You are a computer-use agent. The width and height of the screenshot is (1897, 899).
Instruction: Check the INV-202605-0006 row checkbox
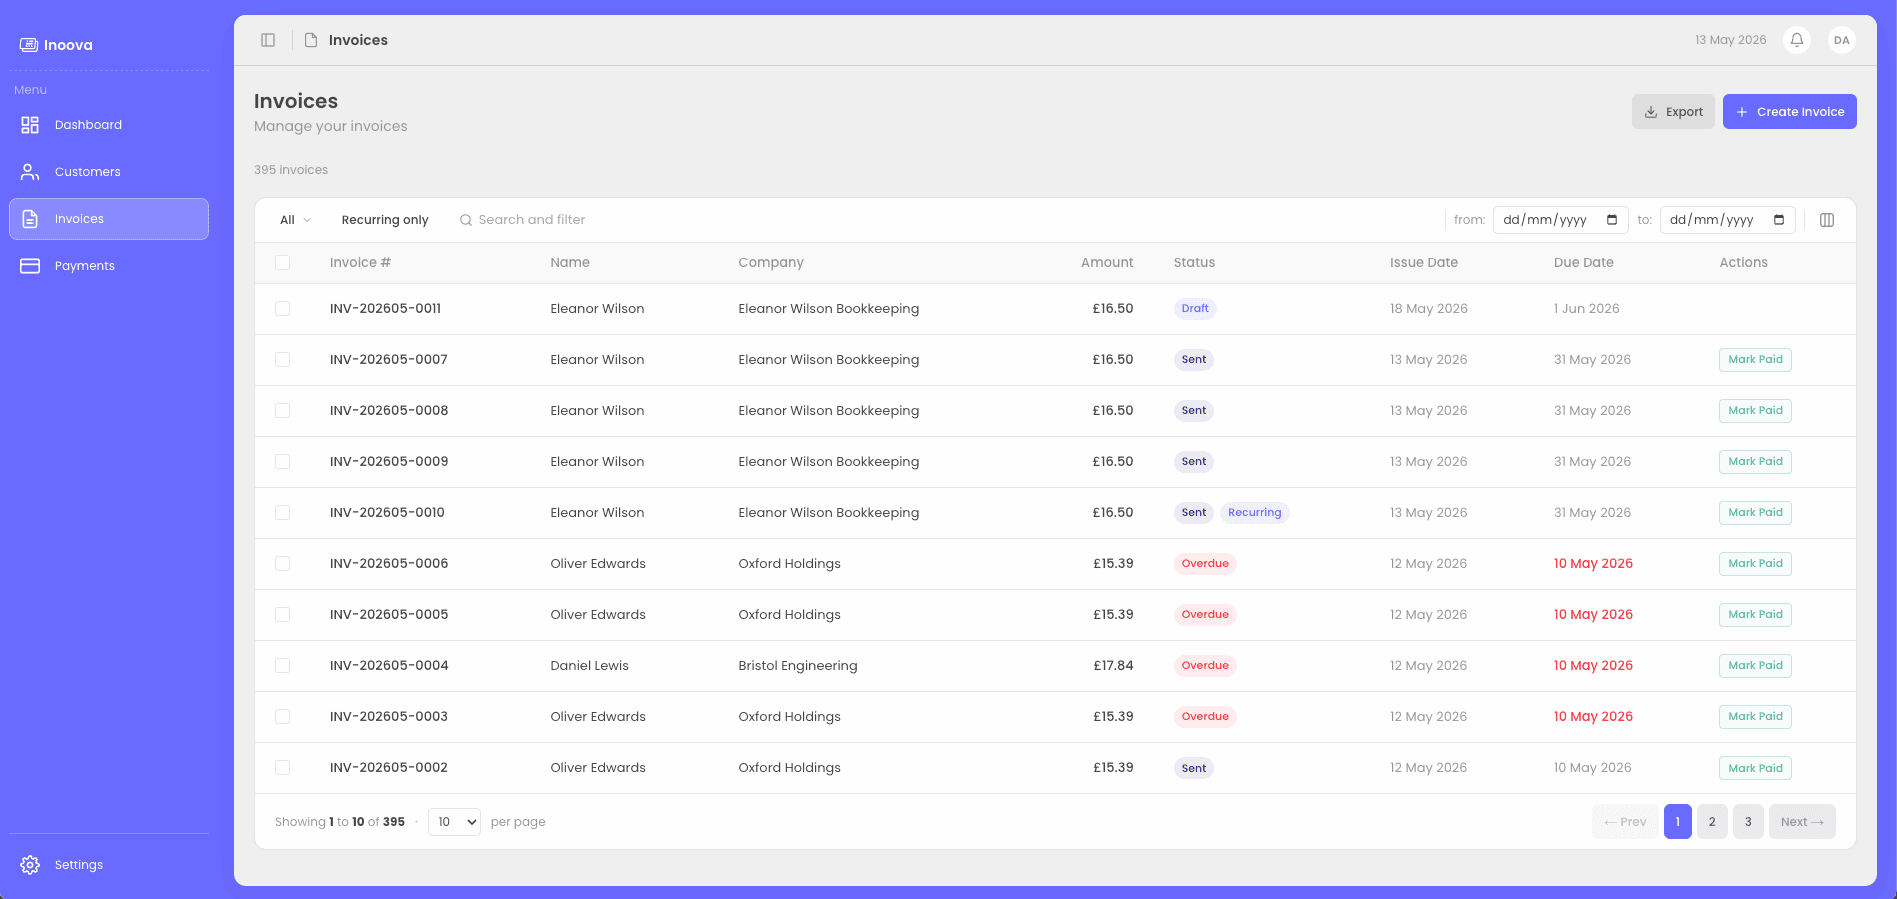[283, 564]
